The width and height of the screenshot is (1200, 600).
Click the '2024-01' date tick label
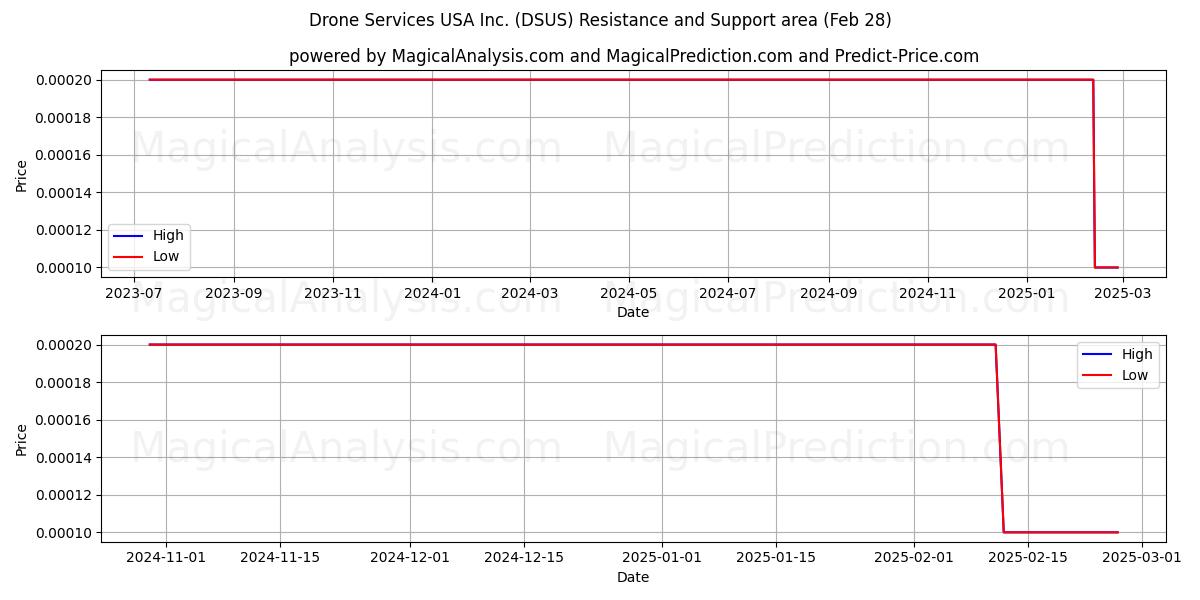click(432, 294)
